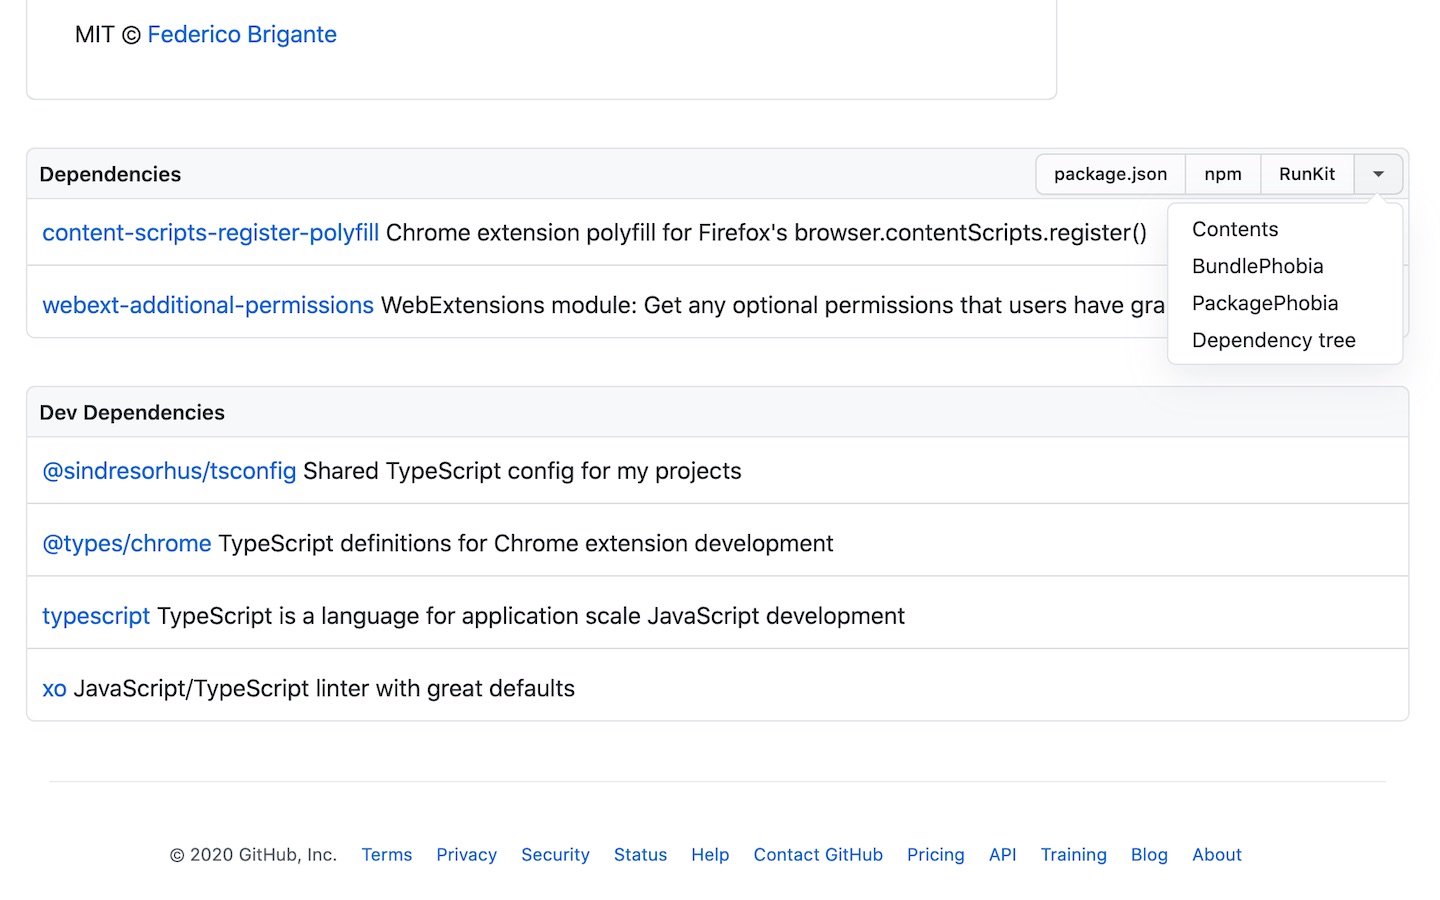The image size is (1440, 900).
Task: Click the Dev Dependencies section heading
Action: [x=132, y=413]
